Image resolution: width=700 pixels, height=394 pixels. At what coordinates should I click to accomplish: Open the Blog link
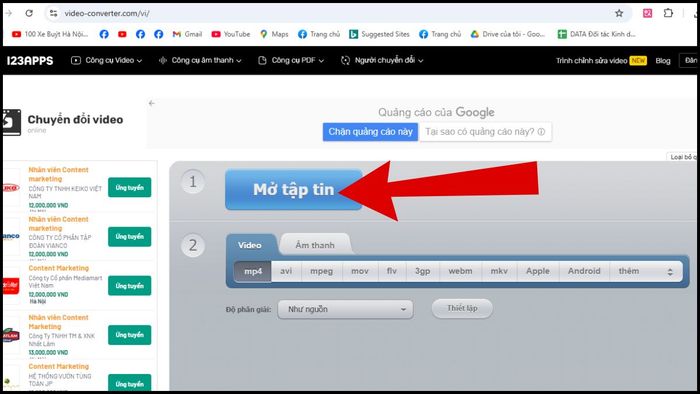click(663, 61)
